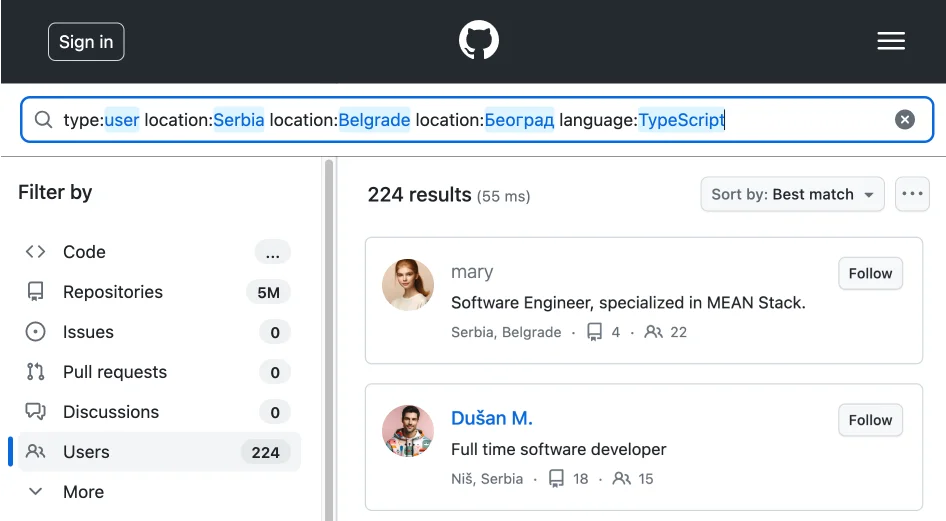Open the Sort by Best match dropdown
946x521 pixels.
(x=792, y=194)
